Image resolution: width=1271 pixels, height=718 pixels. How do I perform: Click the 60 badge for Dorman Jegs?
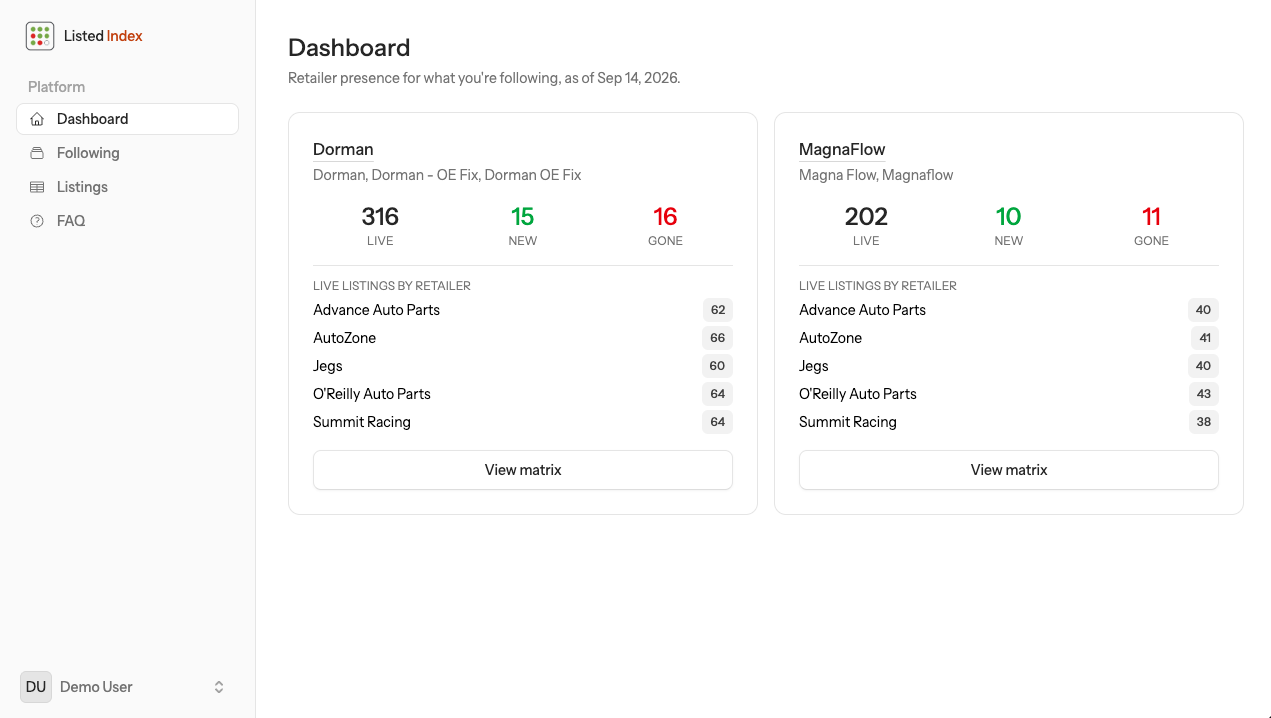(717, 366)
